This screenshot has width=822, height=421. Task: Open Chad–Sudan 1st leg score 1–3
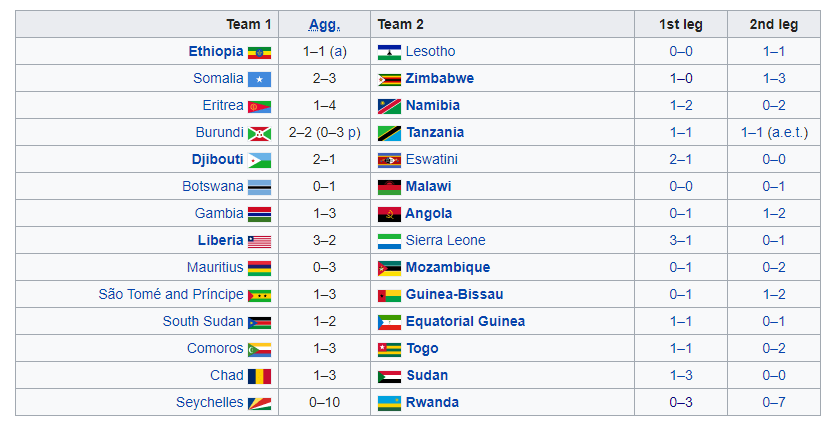tap(681, 375)
